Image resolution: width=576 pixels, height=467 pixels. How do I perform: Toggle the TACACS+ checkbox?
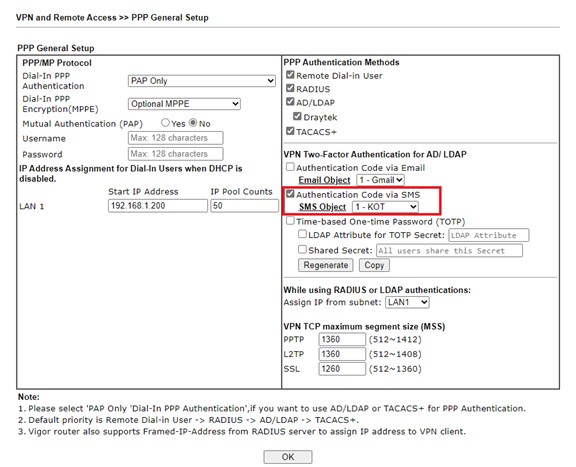tap(290, 131)
